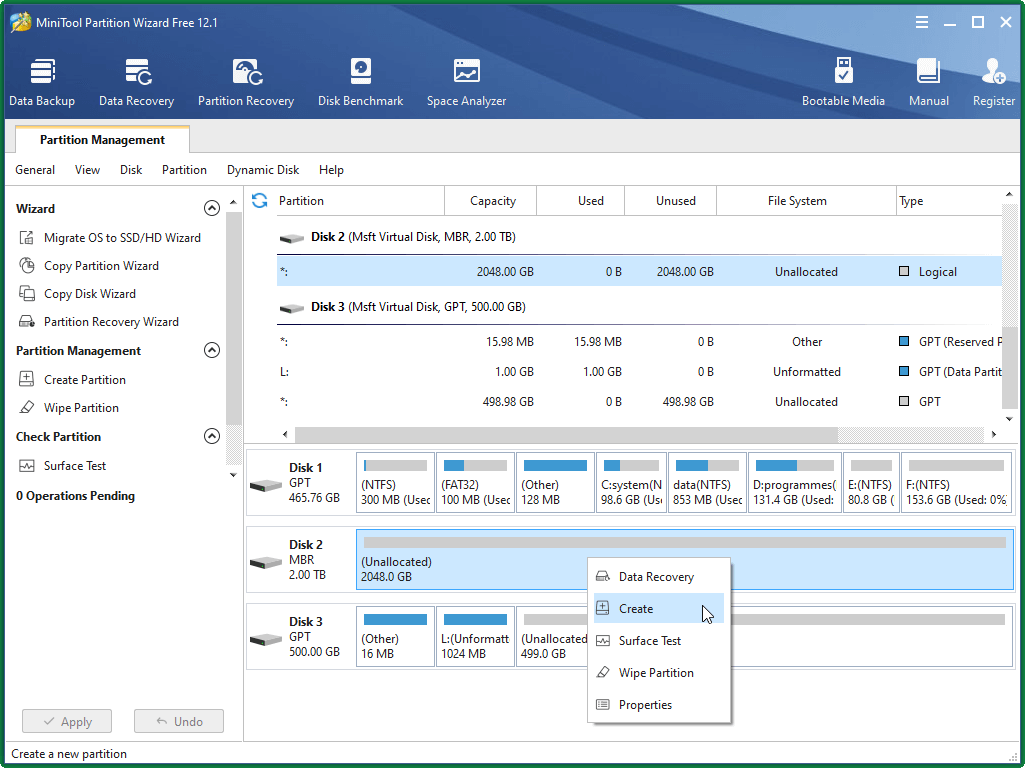Choose Create from the context menu

tap(637, 608)
